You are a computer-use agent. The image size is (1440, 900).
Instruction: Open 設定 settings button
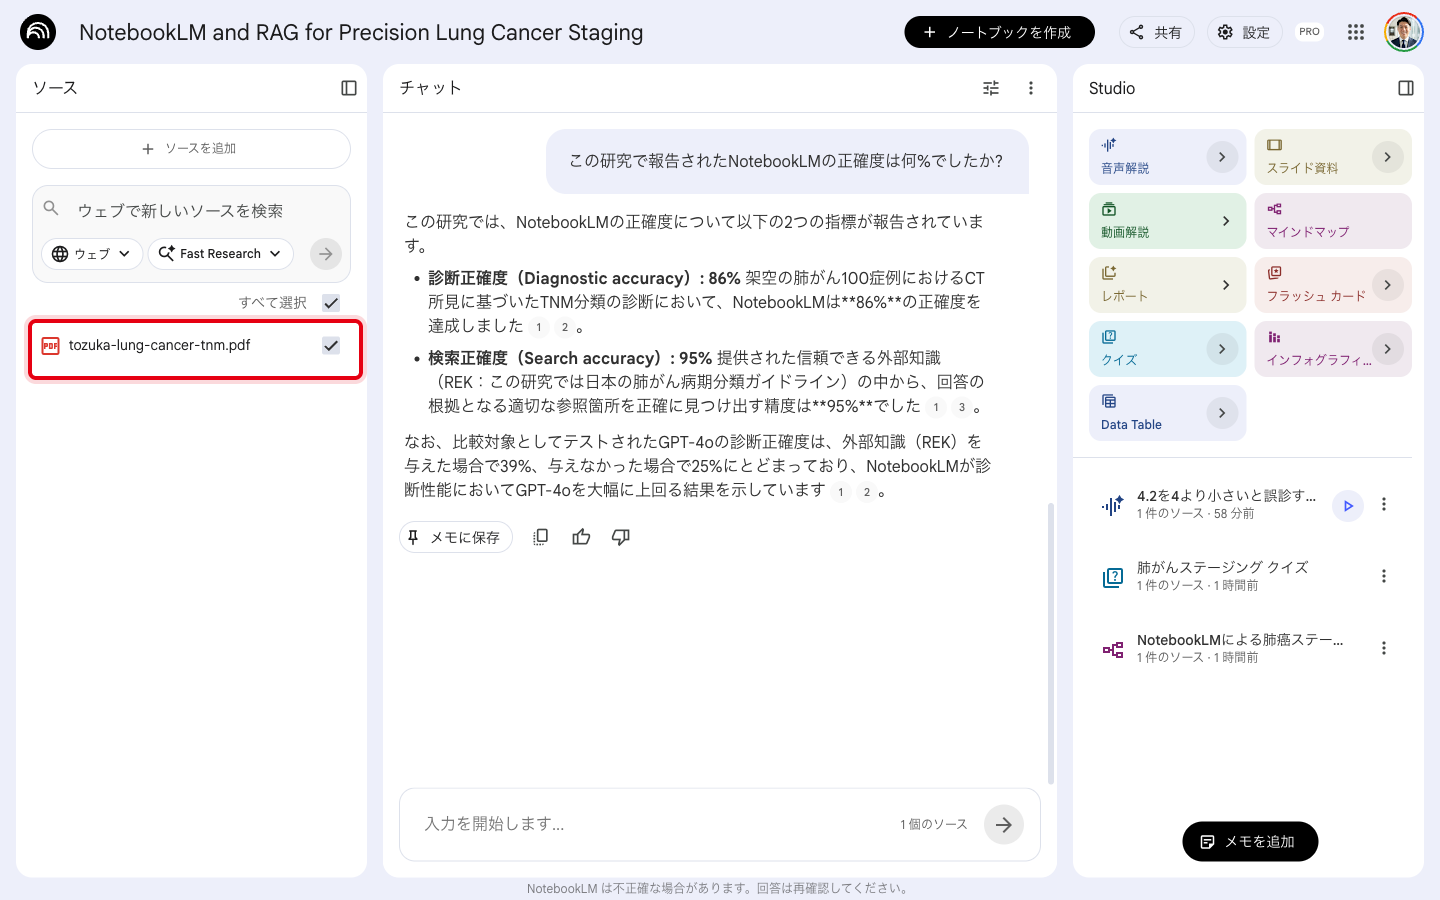pos(1244,32)
